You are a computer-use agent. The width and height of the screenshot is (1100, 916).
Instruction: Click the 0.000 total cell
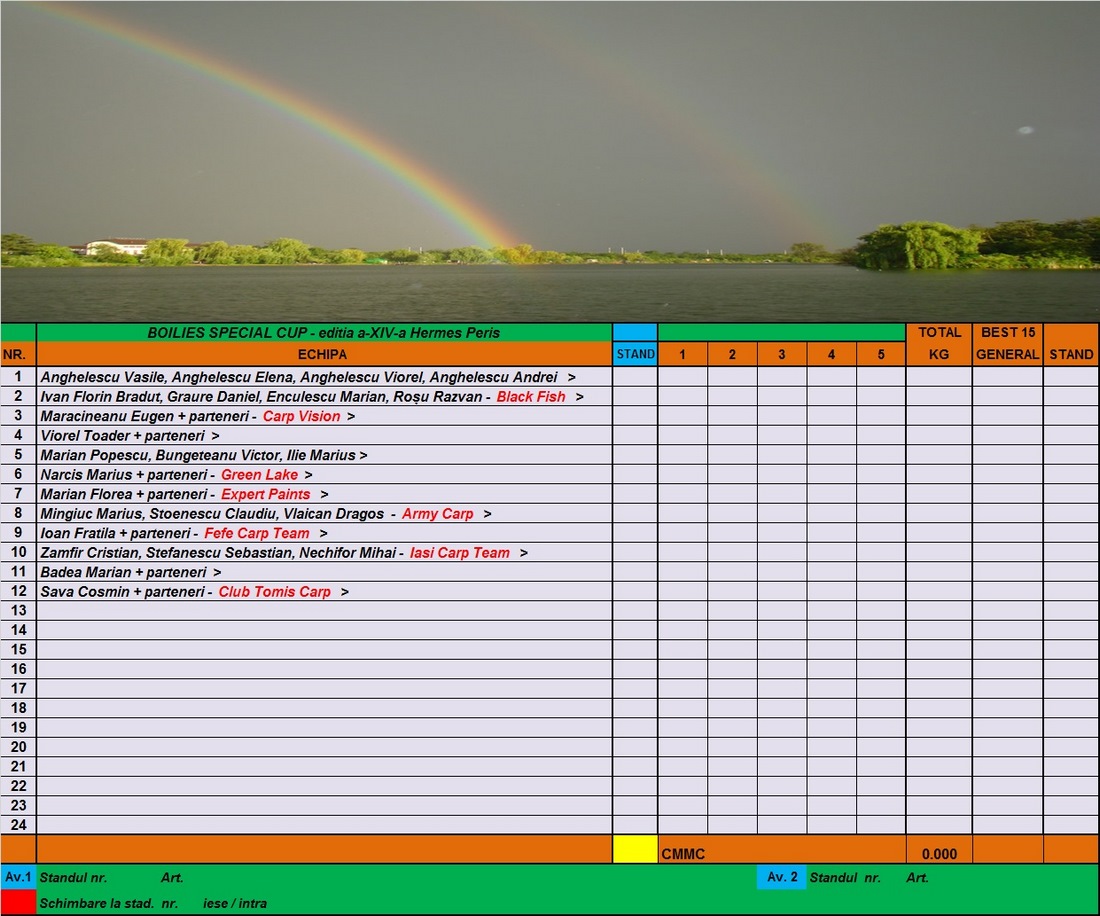(939, 854)
